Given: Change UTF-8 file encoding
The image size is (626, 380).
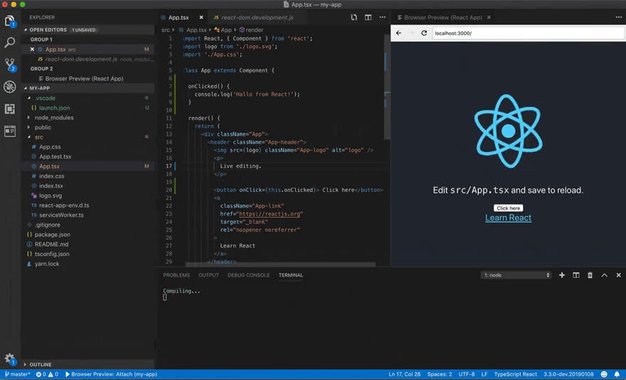Looking at the screenshot, I should coord(467,374).
